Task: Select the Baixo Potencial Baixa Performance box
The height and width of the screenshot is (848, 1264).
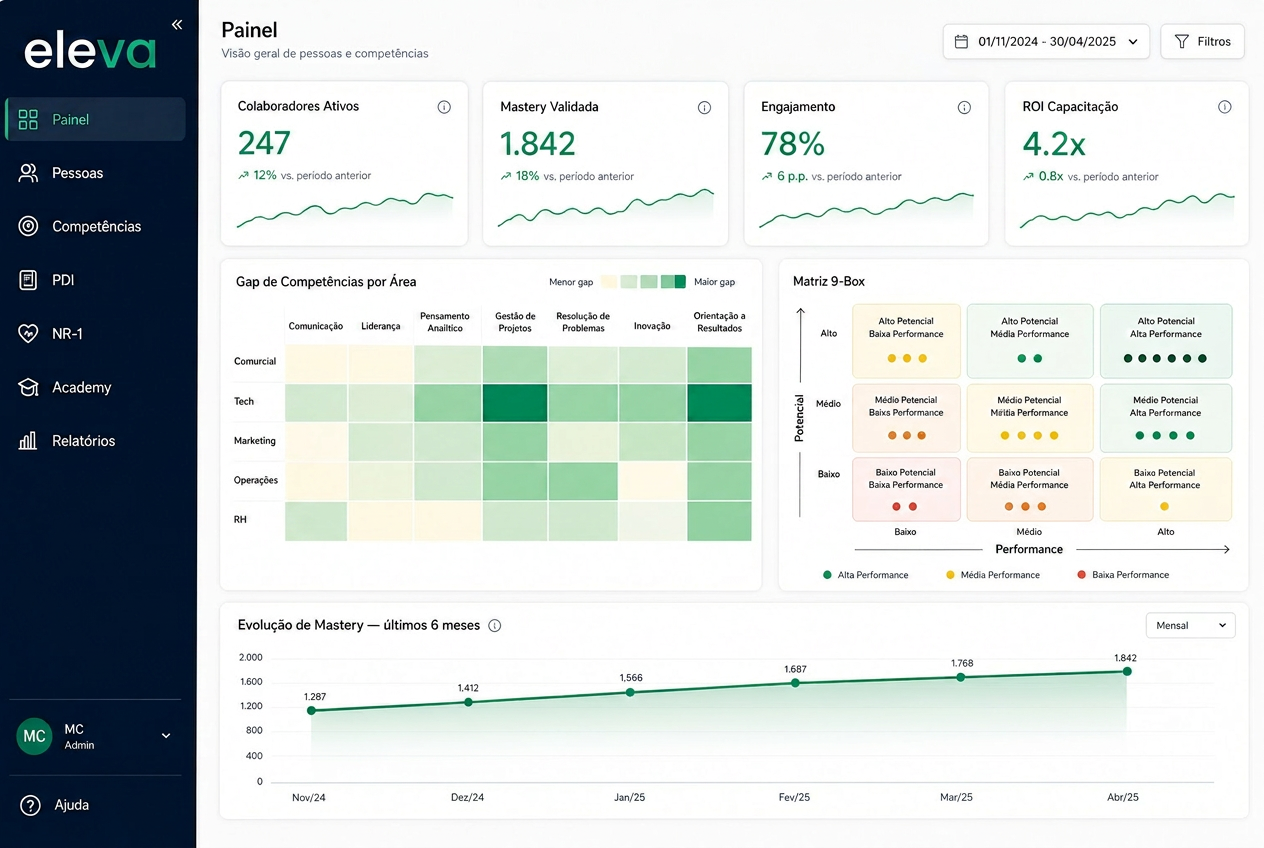Action: 906,490
